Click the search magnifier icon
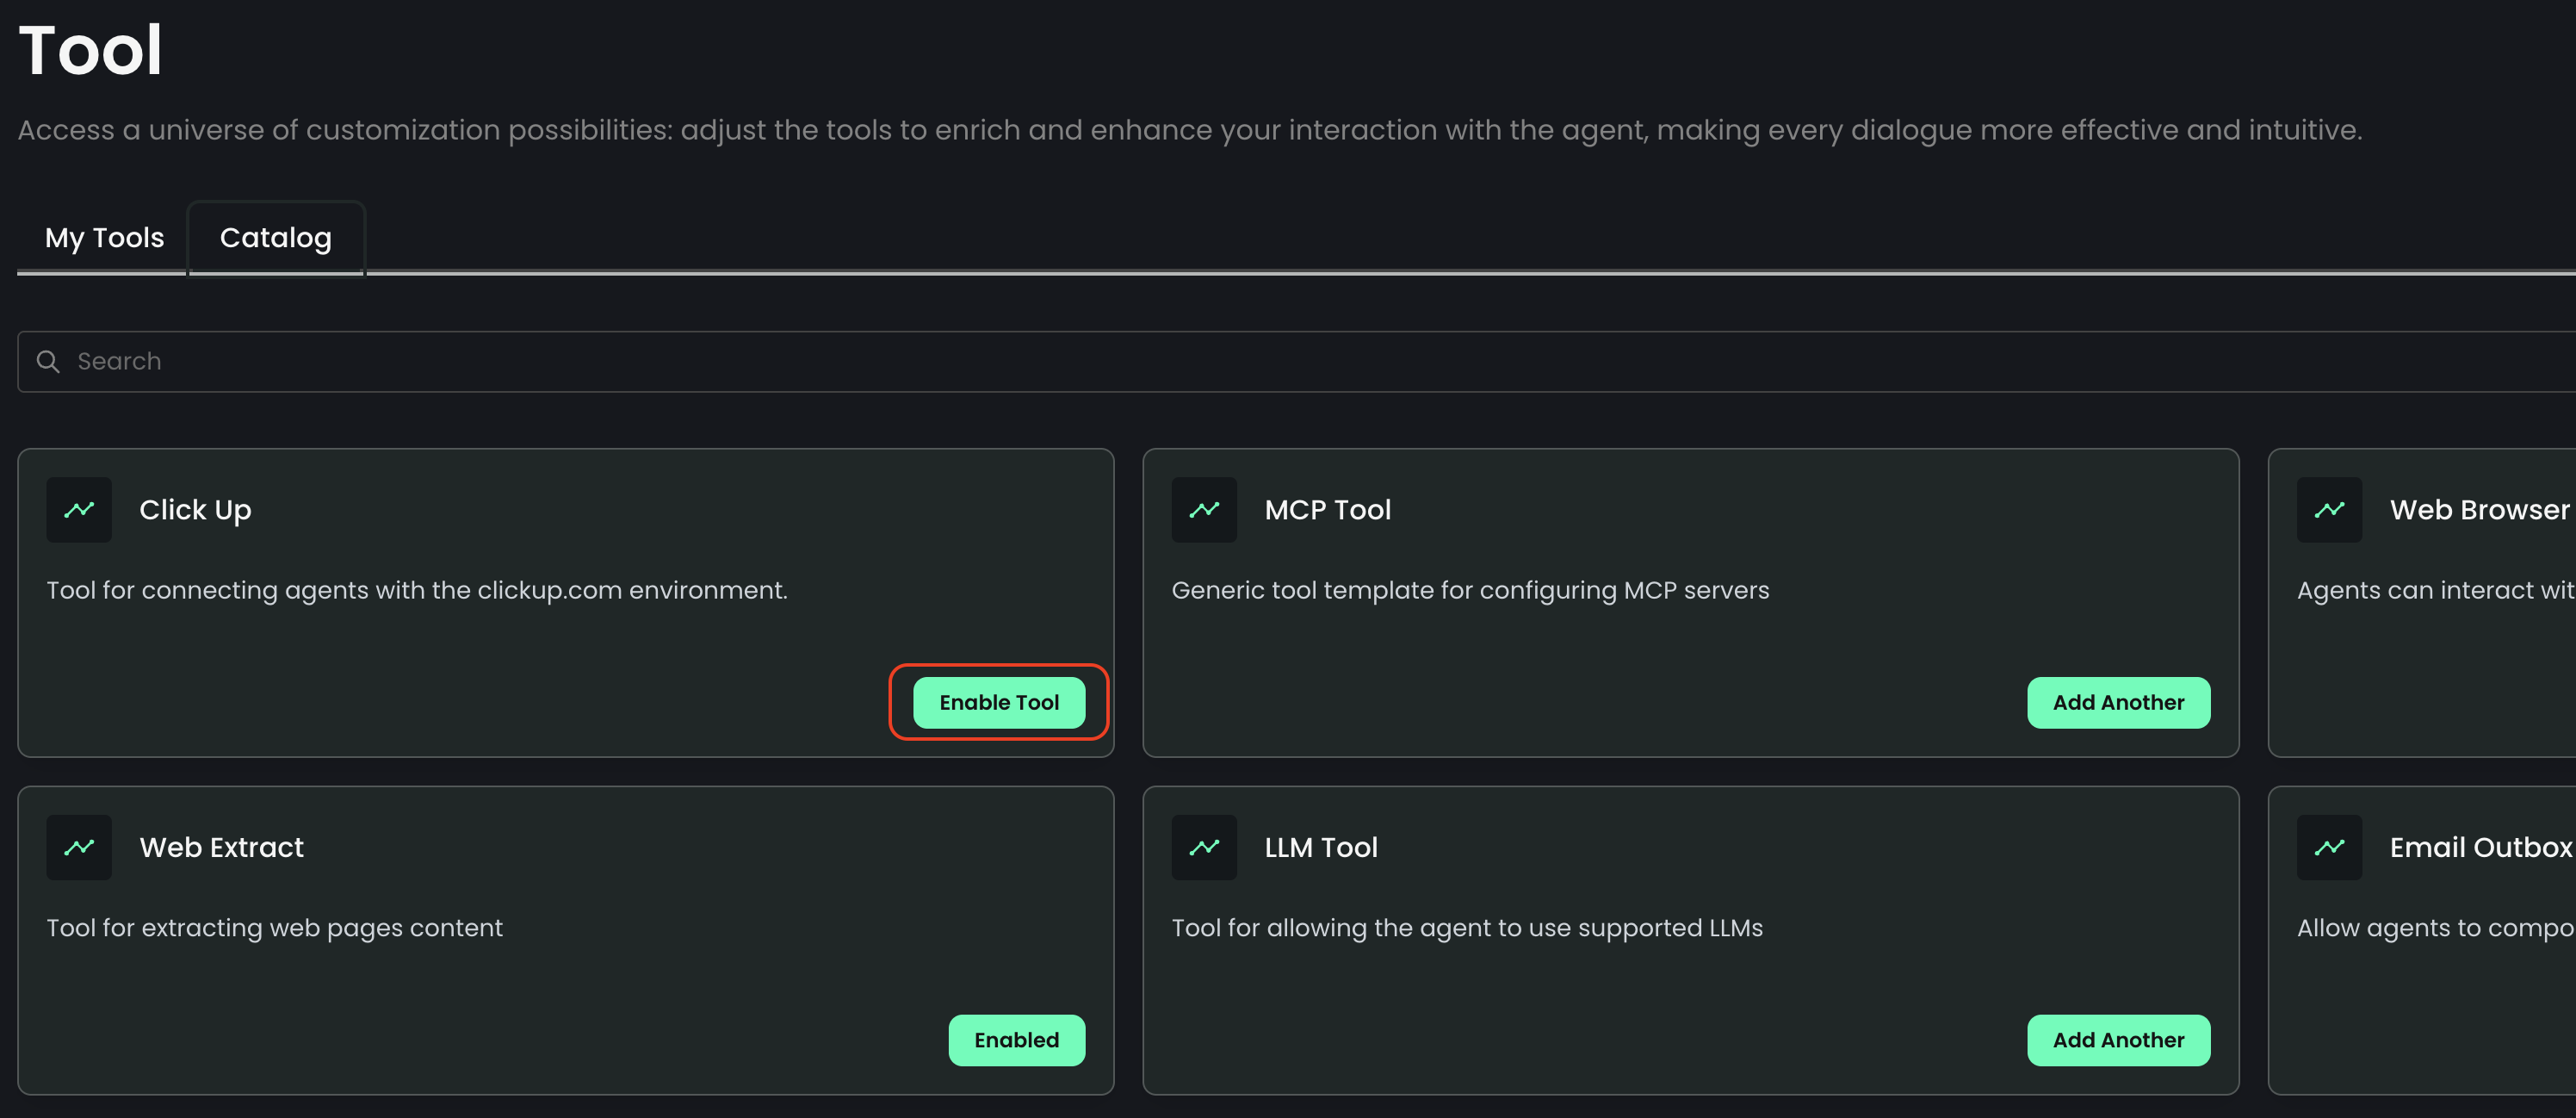Image resolution: width=2576 pixels, height=1118 pixels. coord(48,361)
